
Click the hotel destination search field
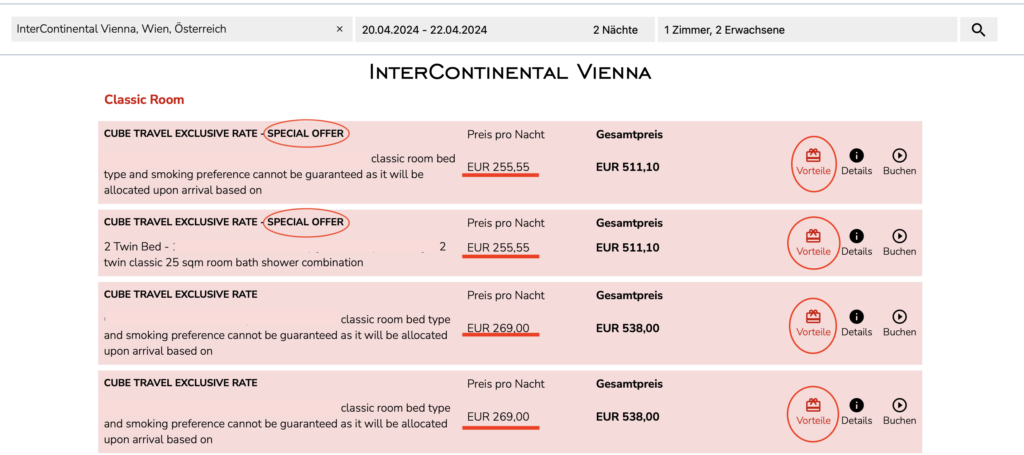[170, 30]
